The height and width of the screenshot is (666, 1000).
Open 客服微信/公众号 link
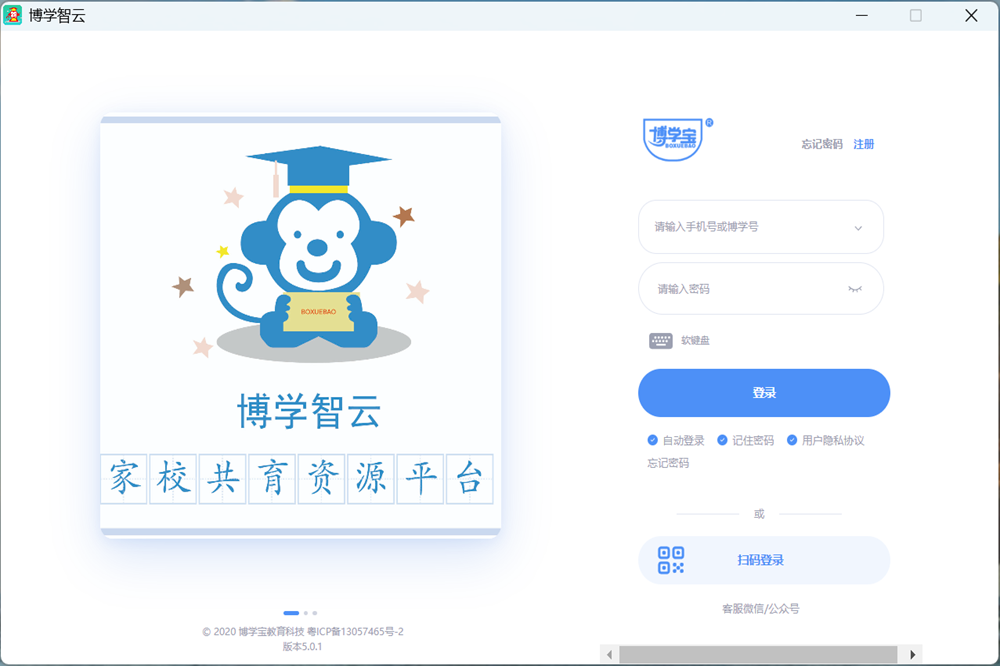click(760, 609)
